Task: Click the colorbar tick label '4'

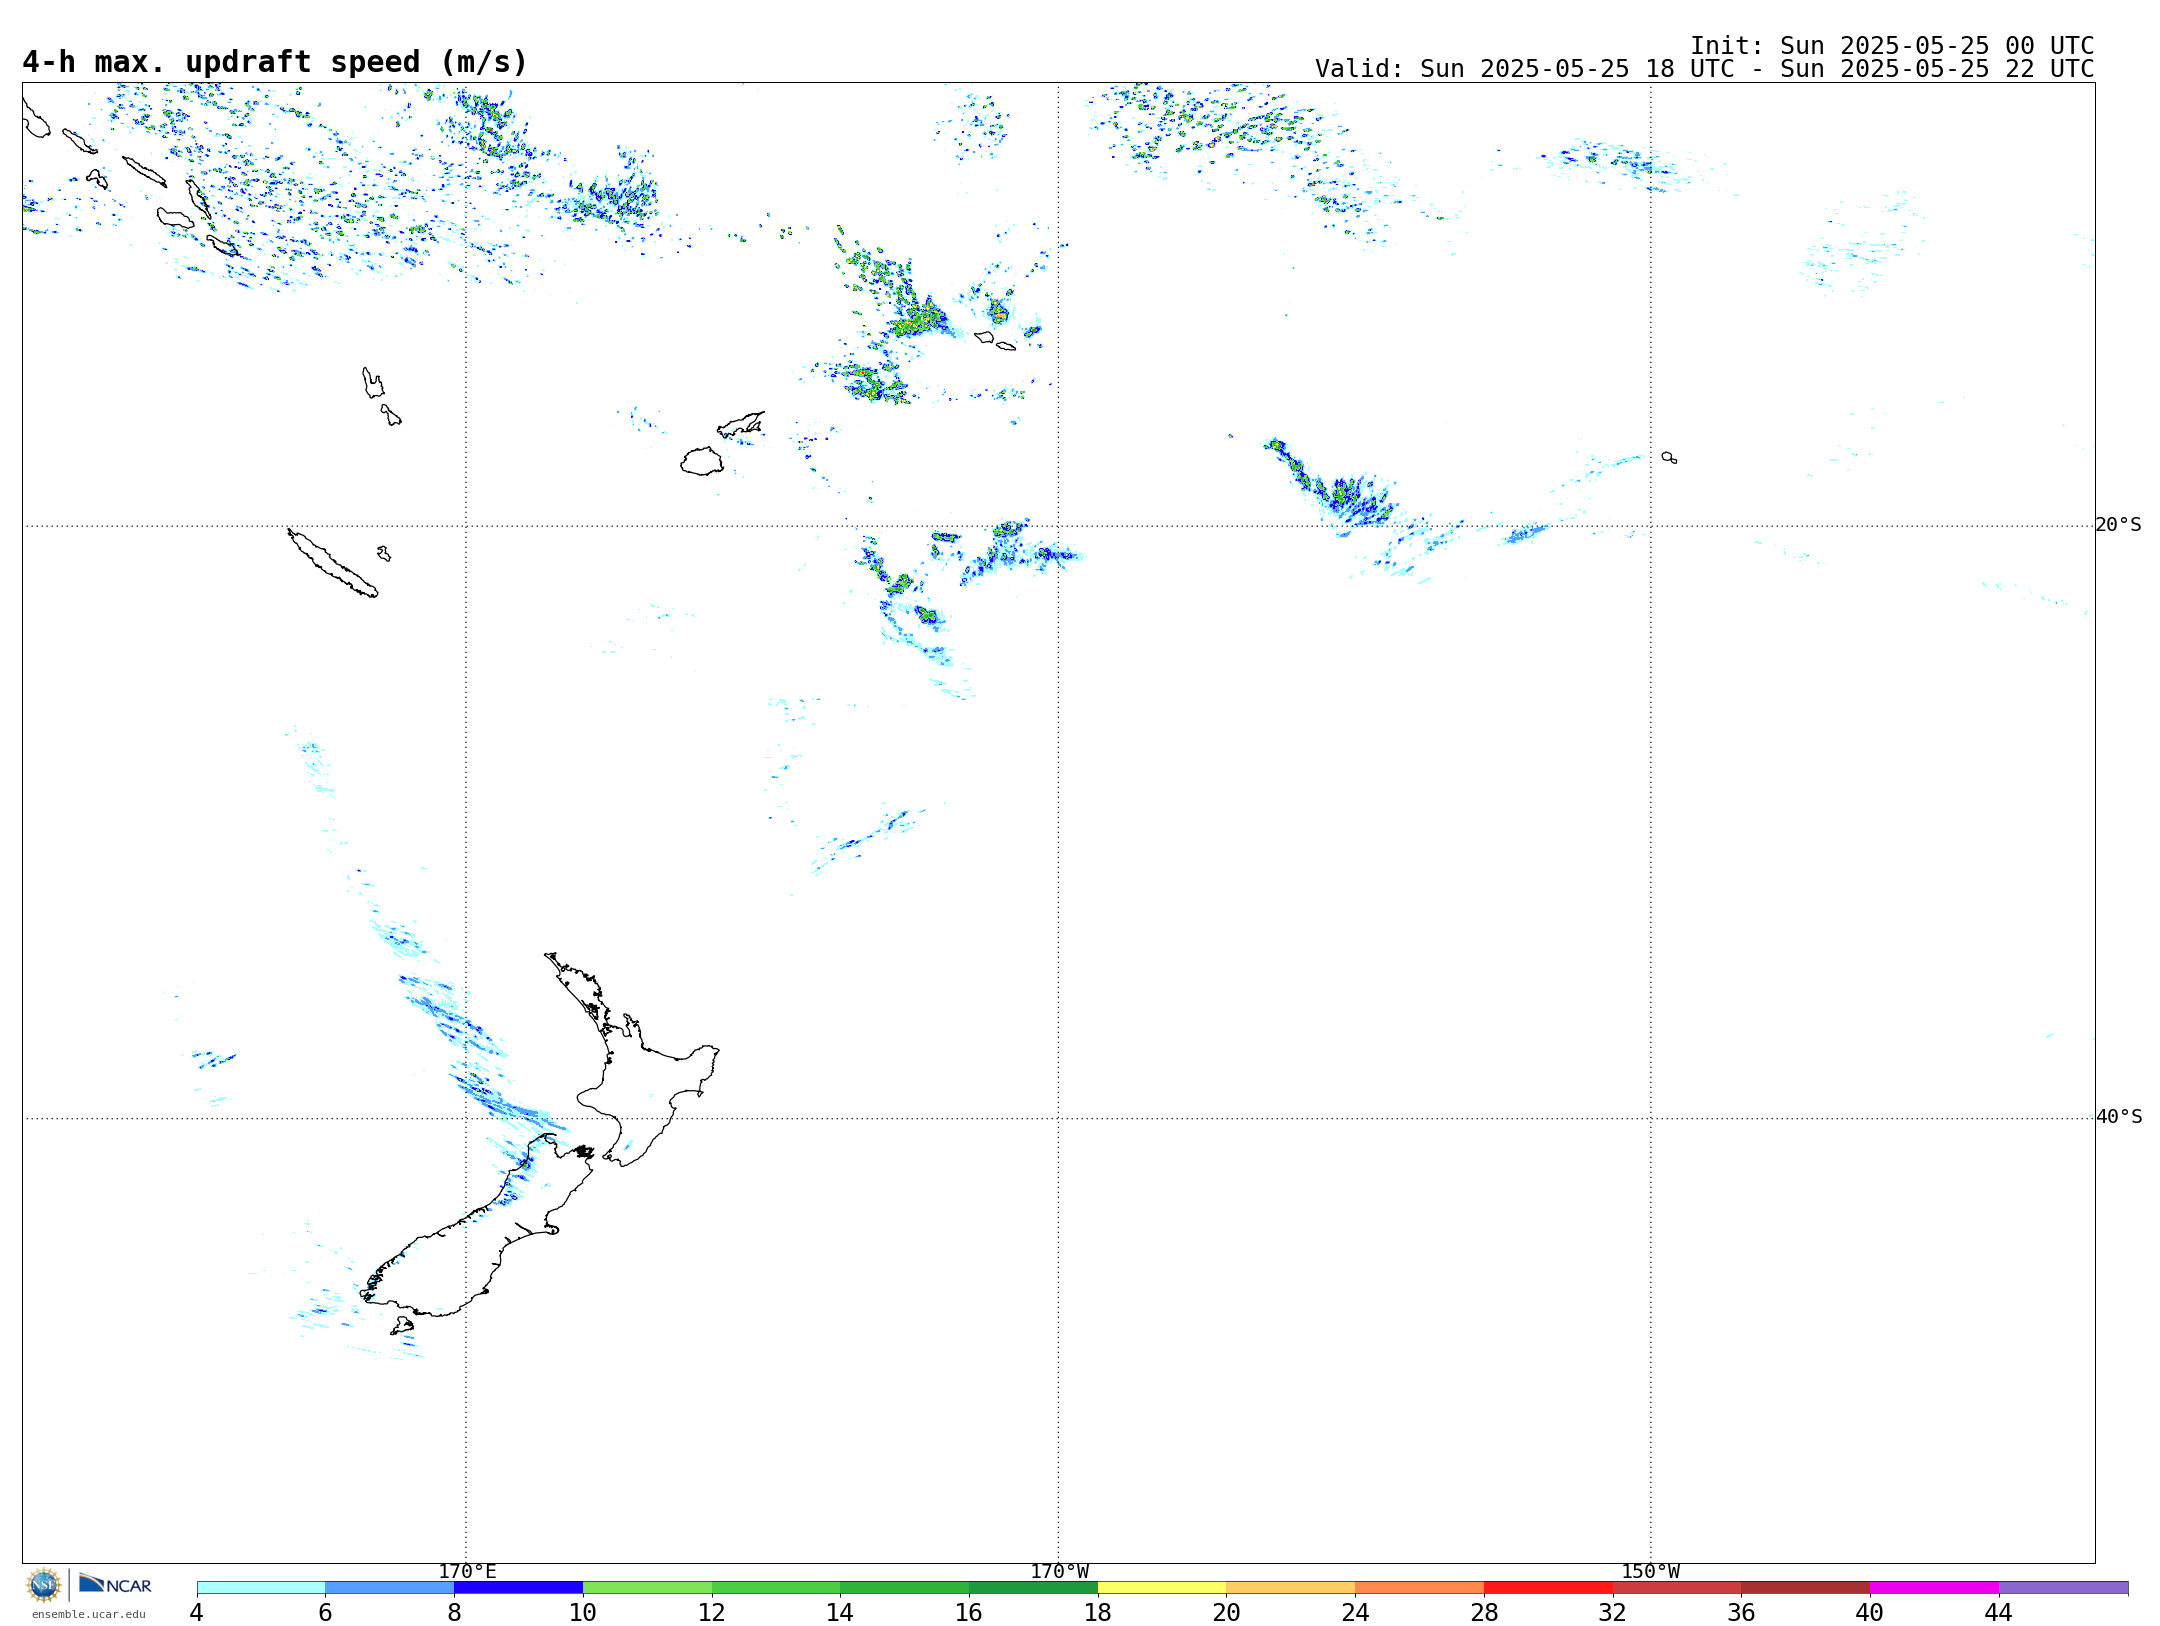Action: [196, 1612]
